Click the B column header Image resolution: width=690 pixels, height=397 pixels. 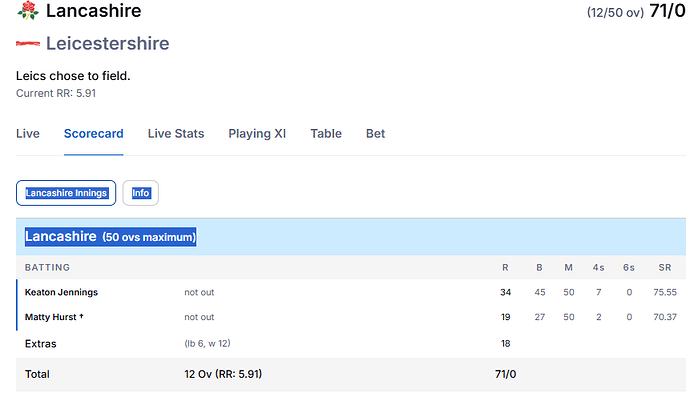(539, 268)
